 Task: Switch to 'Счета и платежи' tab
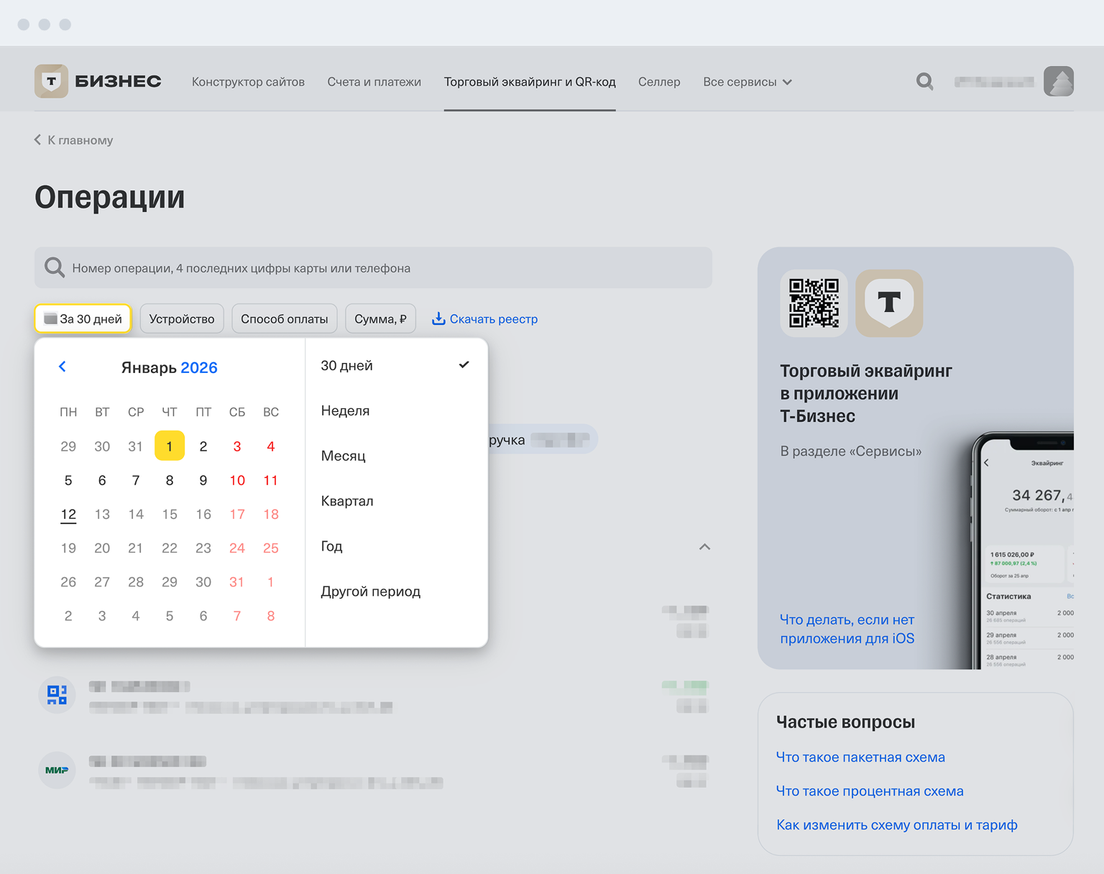[x=374, y=82]
